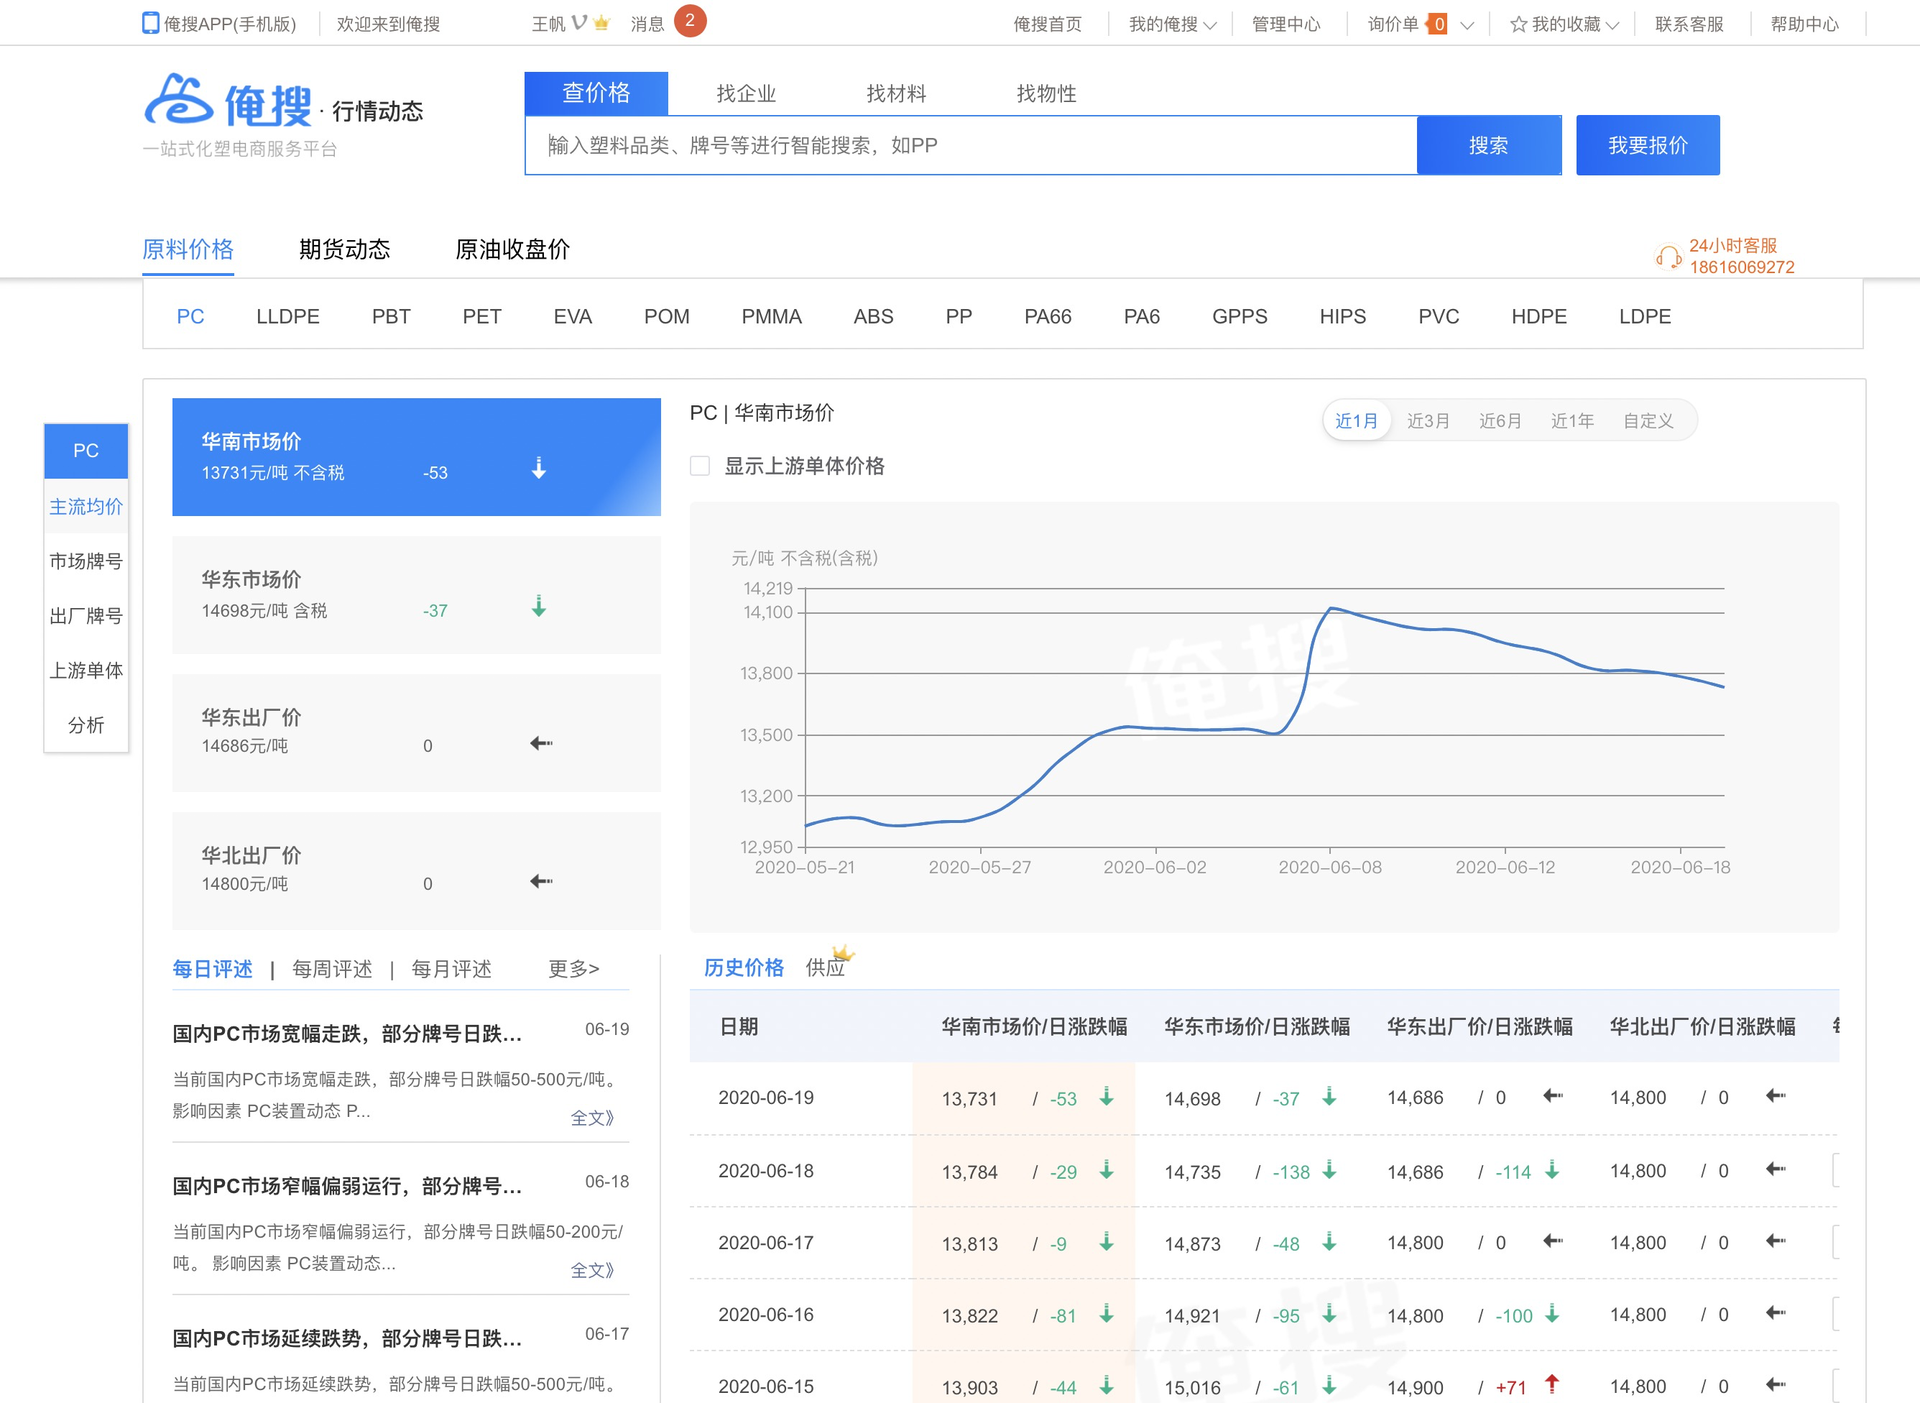1920x1403 pixels.
Task: Switch to the 期货动态 tab
Action: (x=344, y=249)
